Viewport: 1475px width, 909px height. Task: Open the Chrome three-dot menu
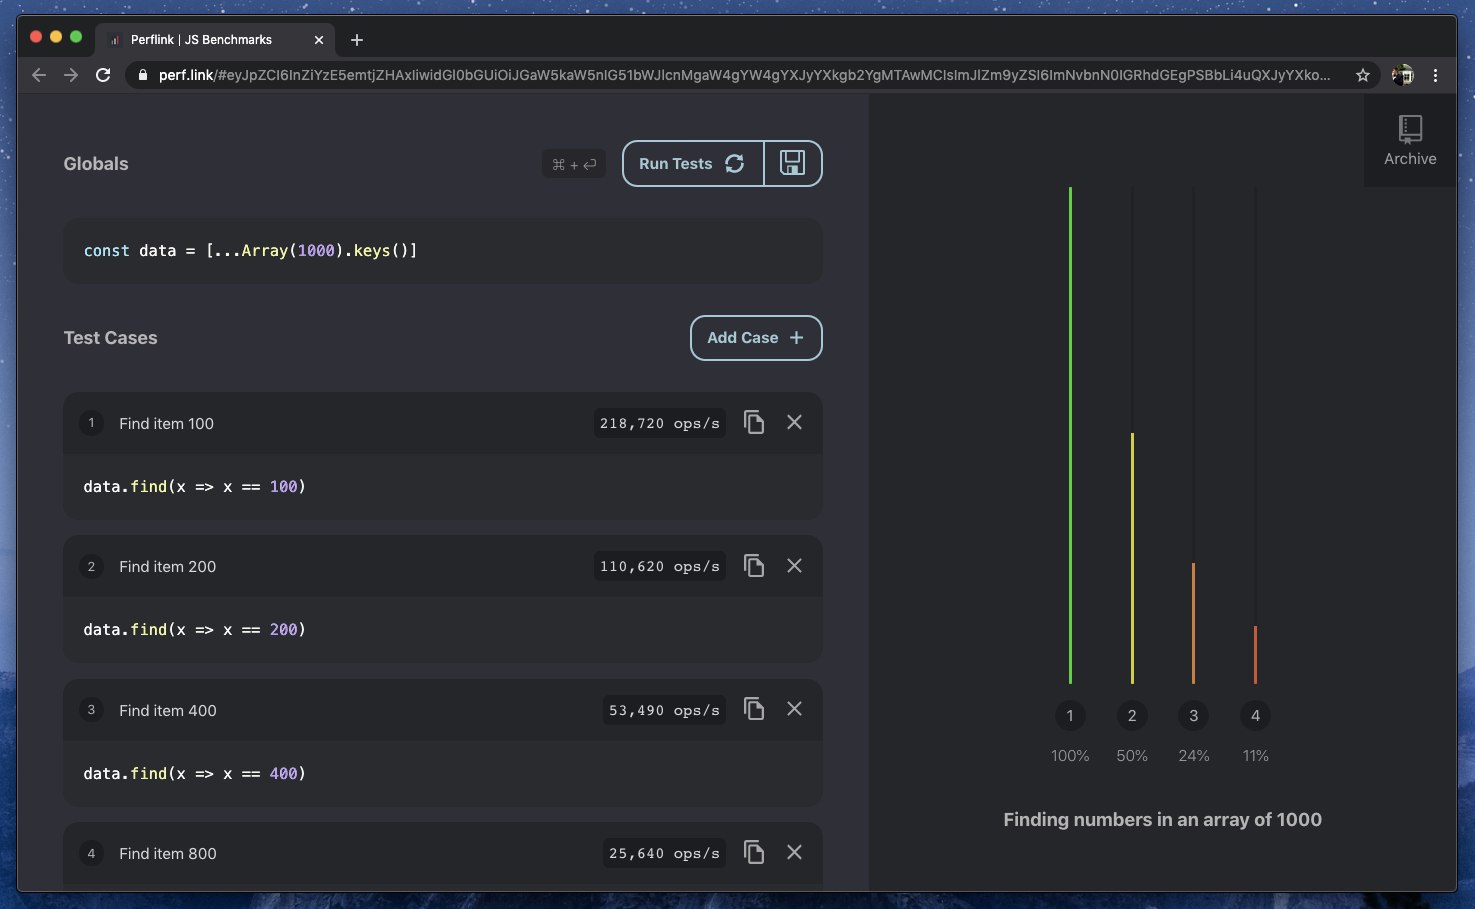1435,75
